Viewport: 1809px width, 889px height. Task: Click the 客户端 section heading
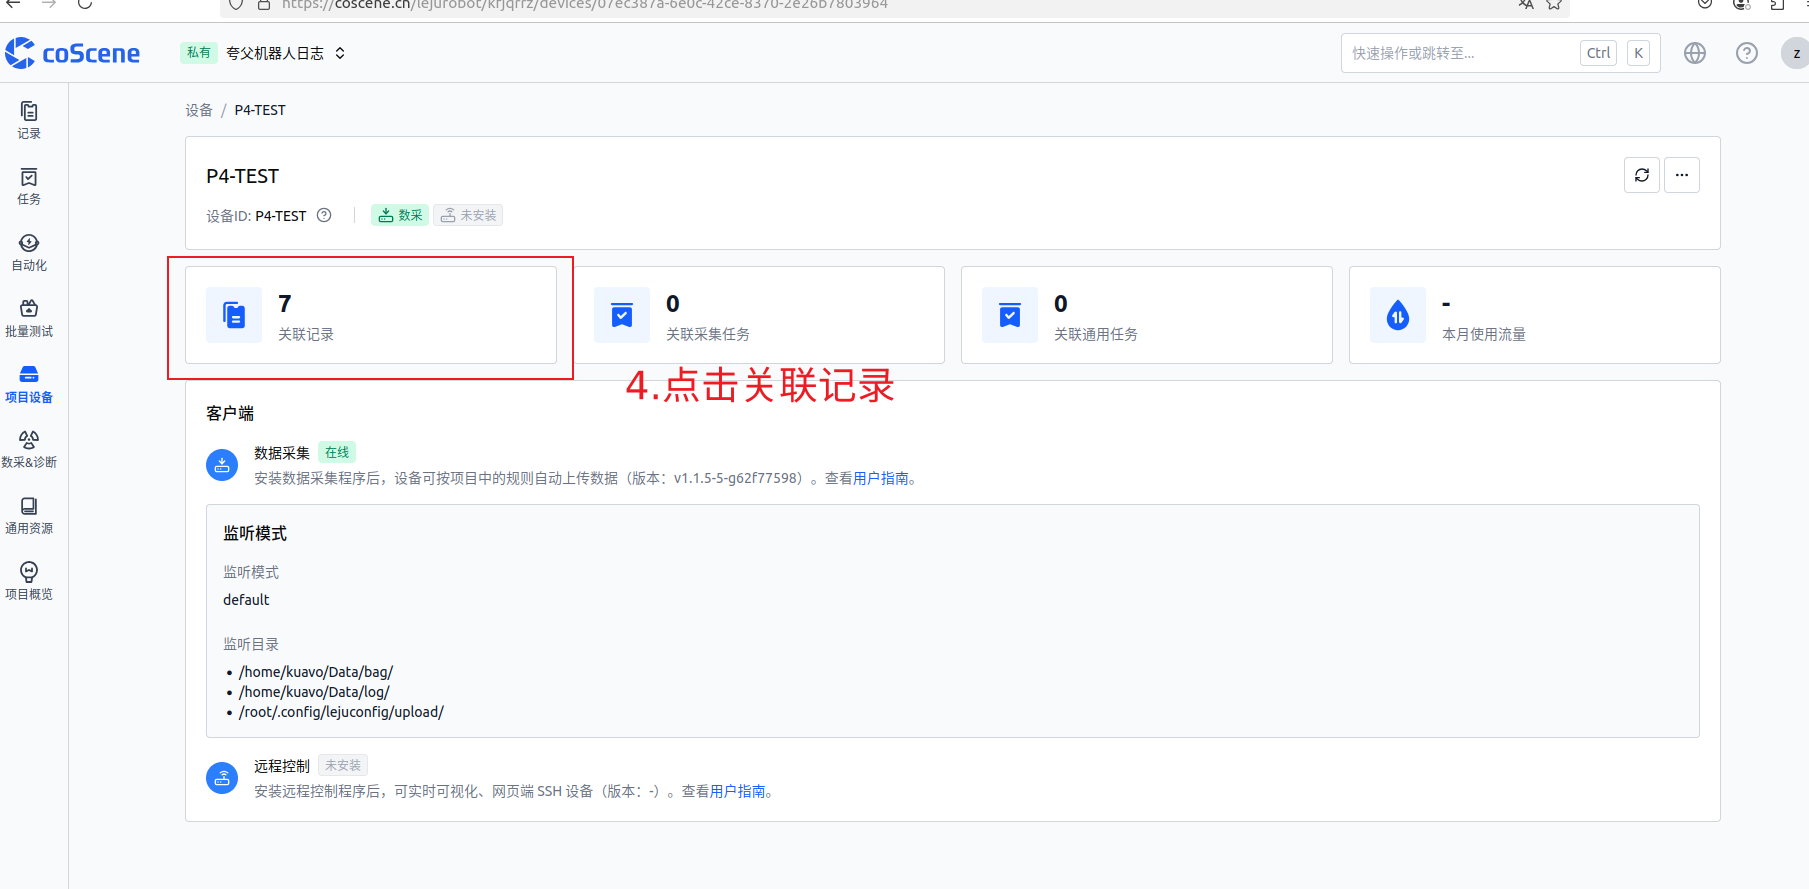[230, 413]
